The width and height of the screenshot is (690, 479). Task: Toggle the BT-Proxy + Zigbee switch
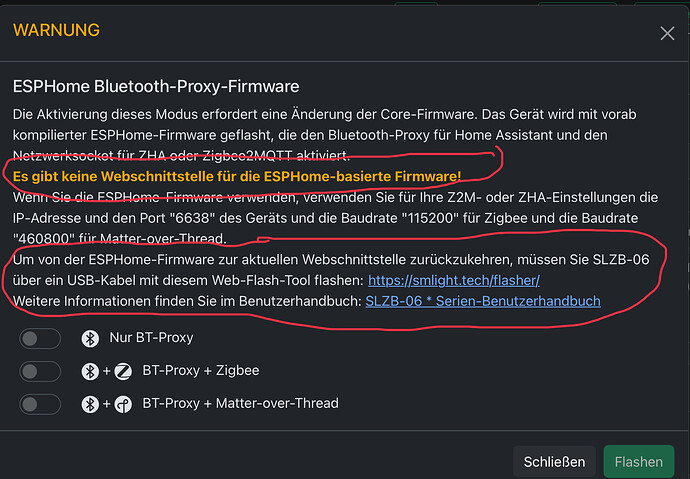(41, 371)
